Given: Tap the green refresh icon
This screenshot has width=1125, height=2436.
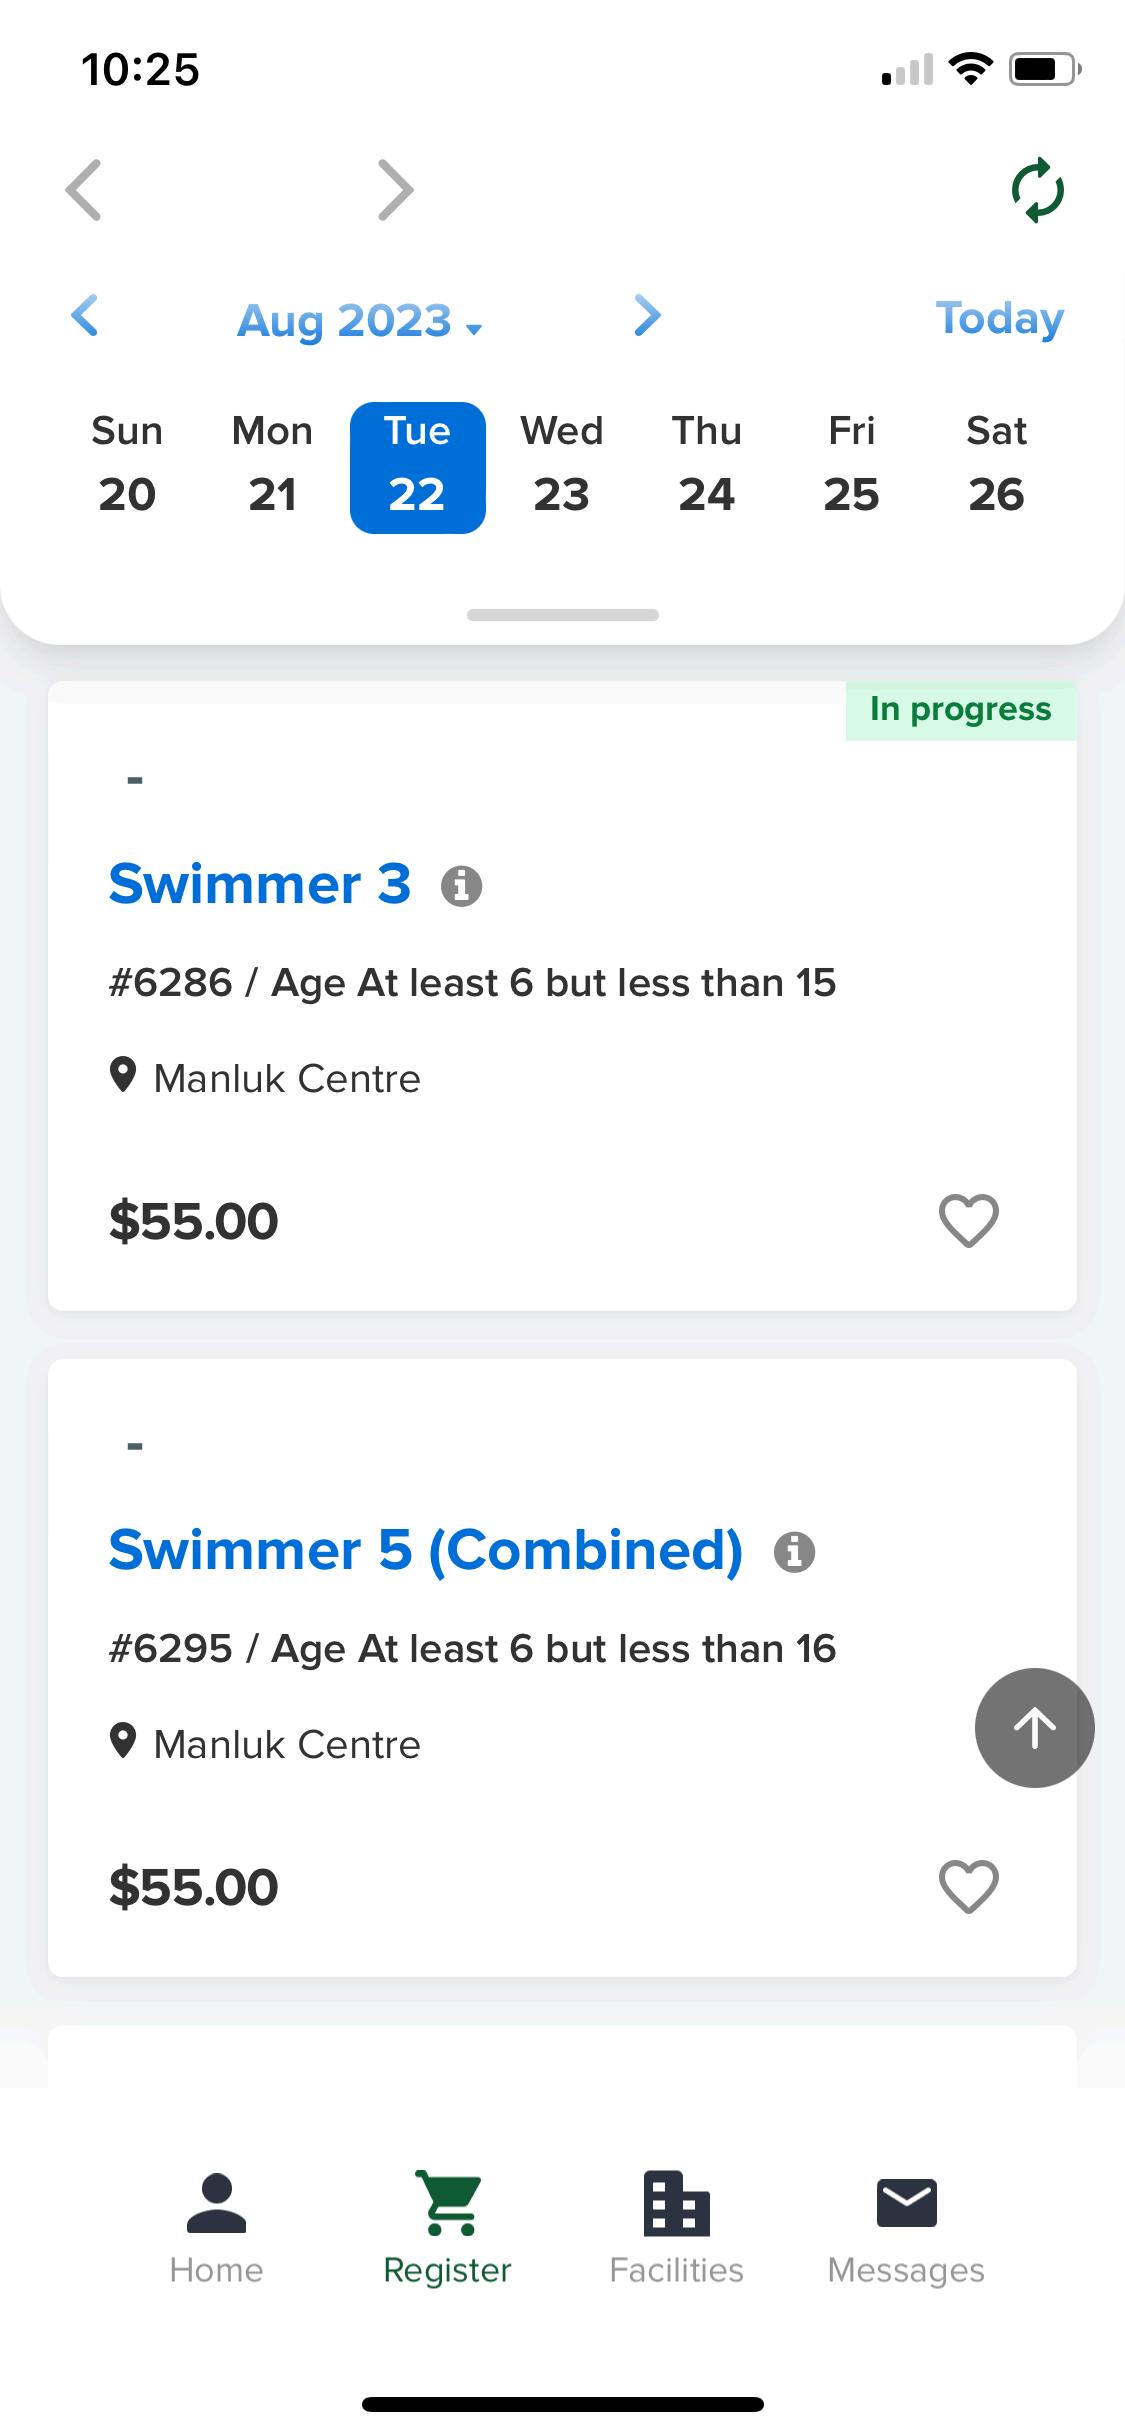Looking at the screenshot, I should pos(1037,190).
